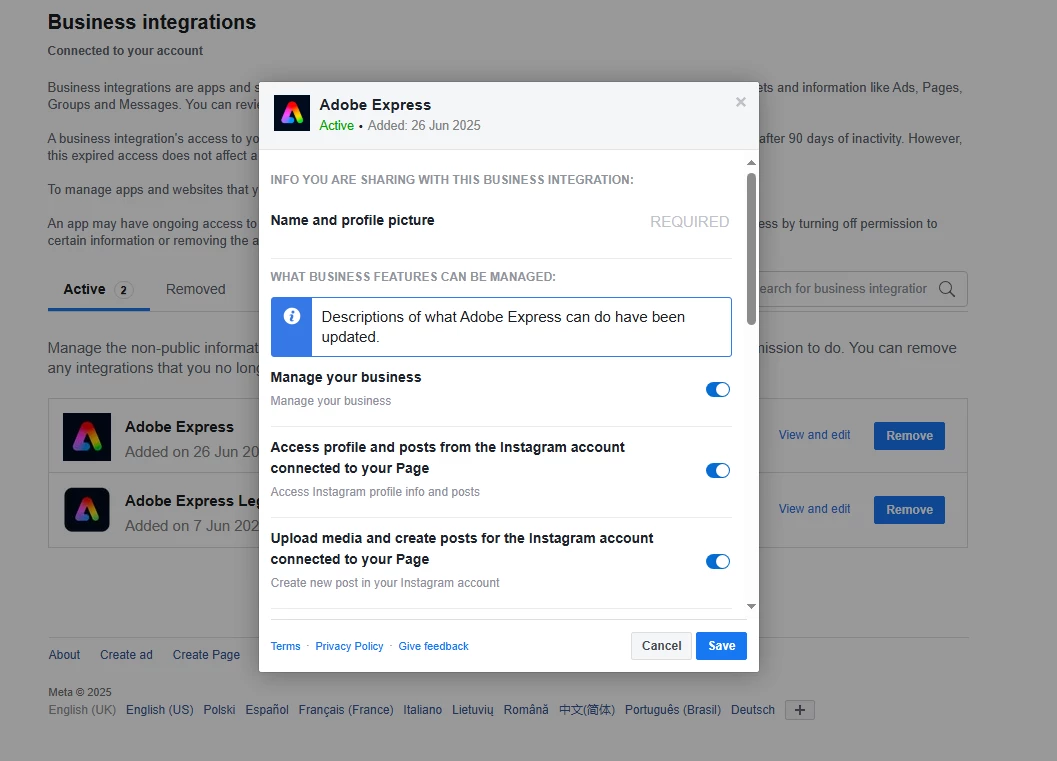This screenshot has width=1057, height=761.
Task: Open the Privacy Policy link
Action: (x=349, y=646)
